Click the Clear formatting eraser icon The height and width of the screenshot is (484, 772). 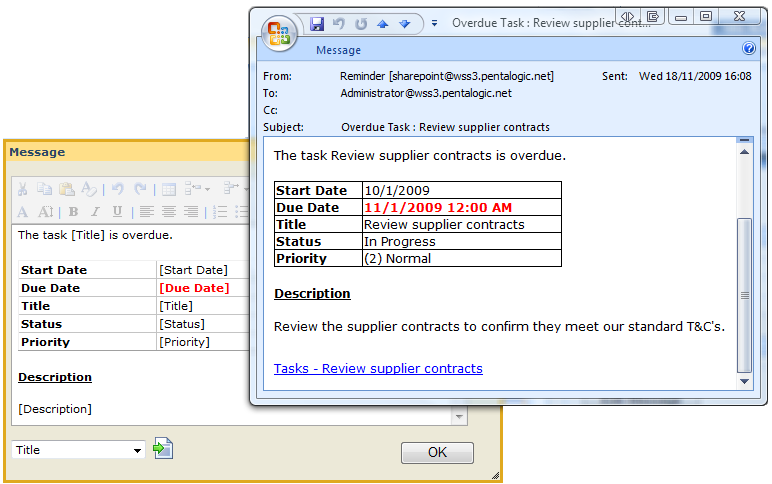89,189
